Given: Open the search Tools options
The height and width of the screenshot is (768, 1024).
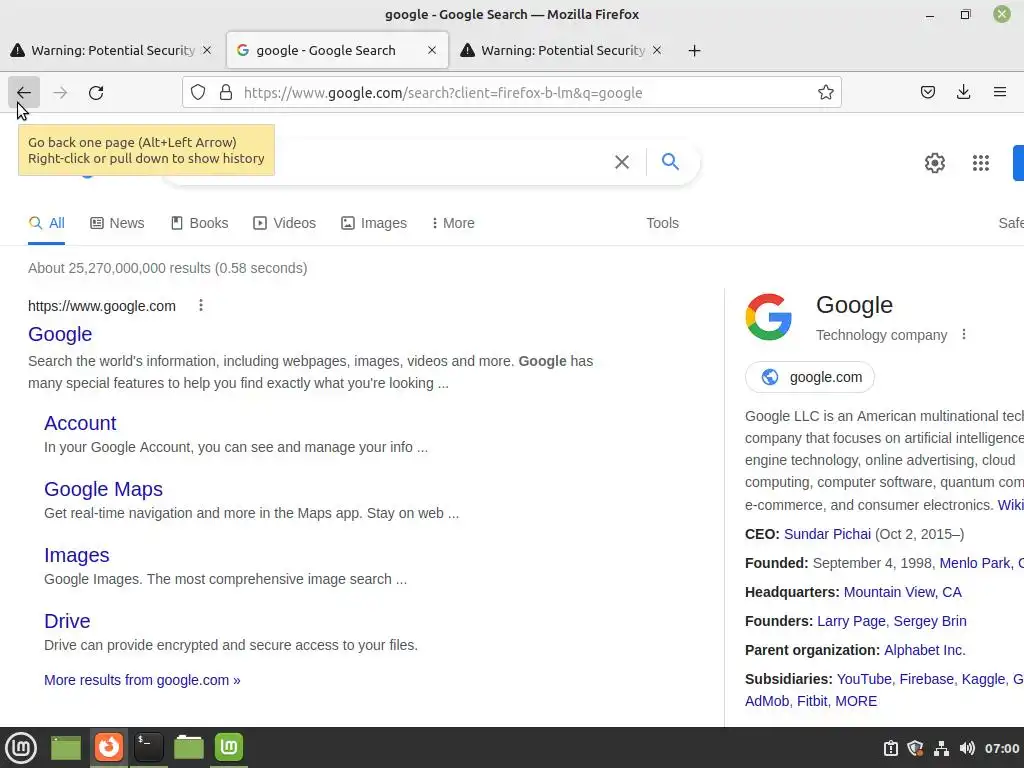Looking at the screenshot, I should (x=662, y=223).
